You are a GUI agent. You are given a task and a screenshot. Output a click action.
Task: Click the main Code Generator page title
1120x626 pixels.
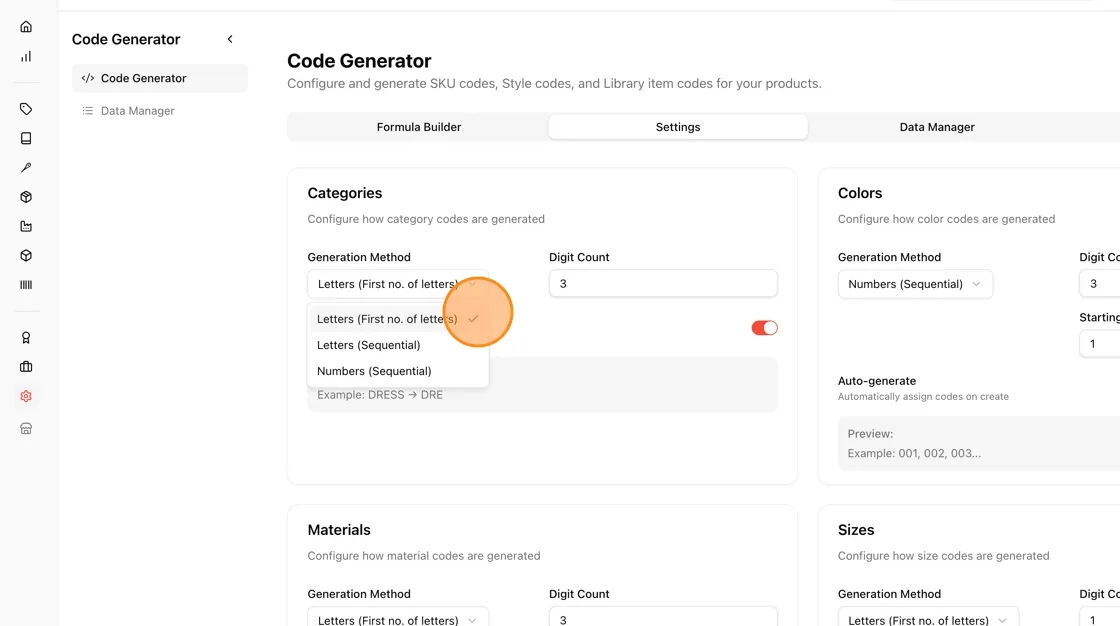coord(359,61)
